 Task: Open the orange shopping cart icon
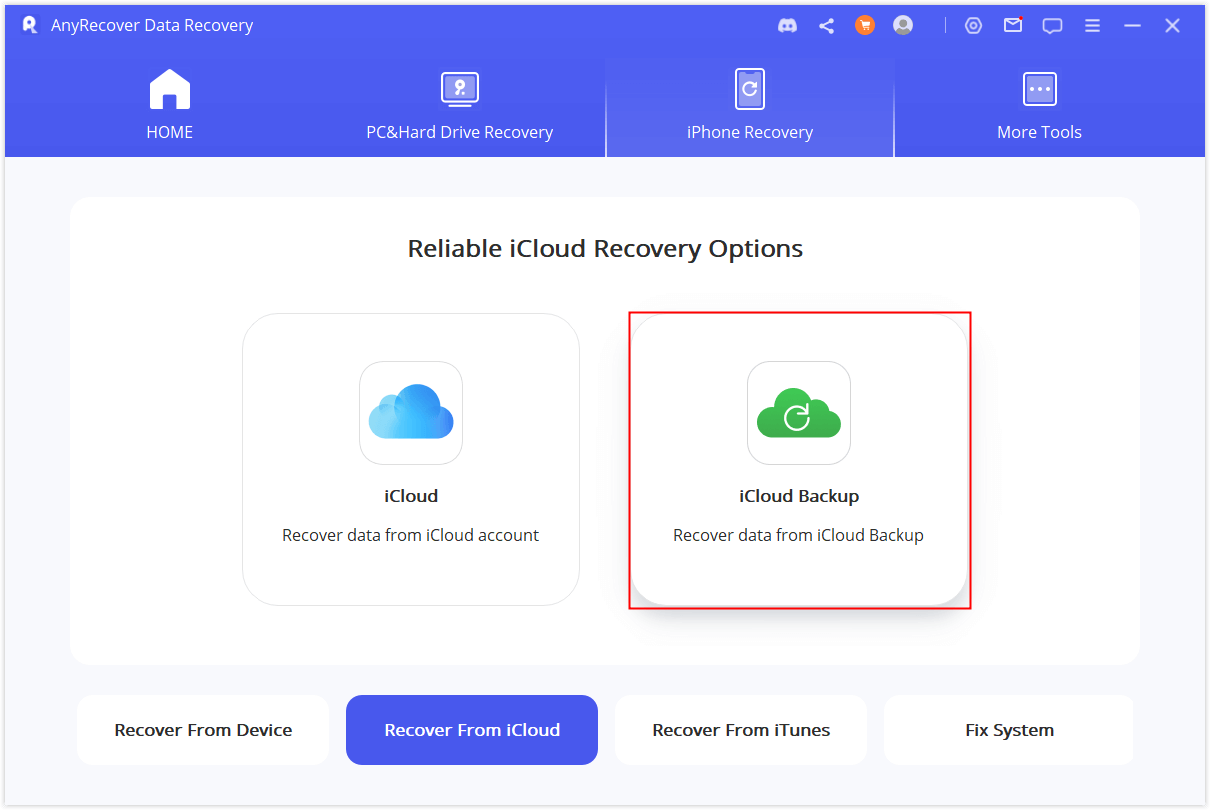coord(865,26)
